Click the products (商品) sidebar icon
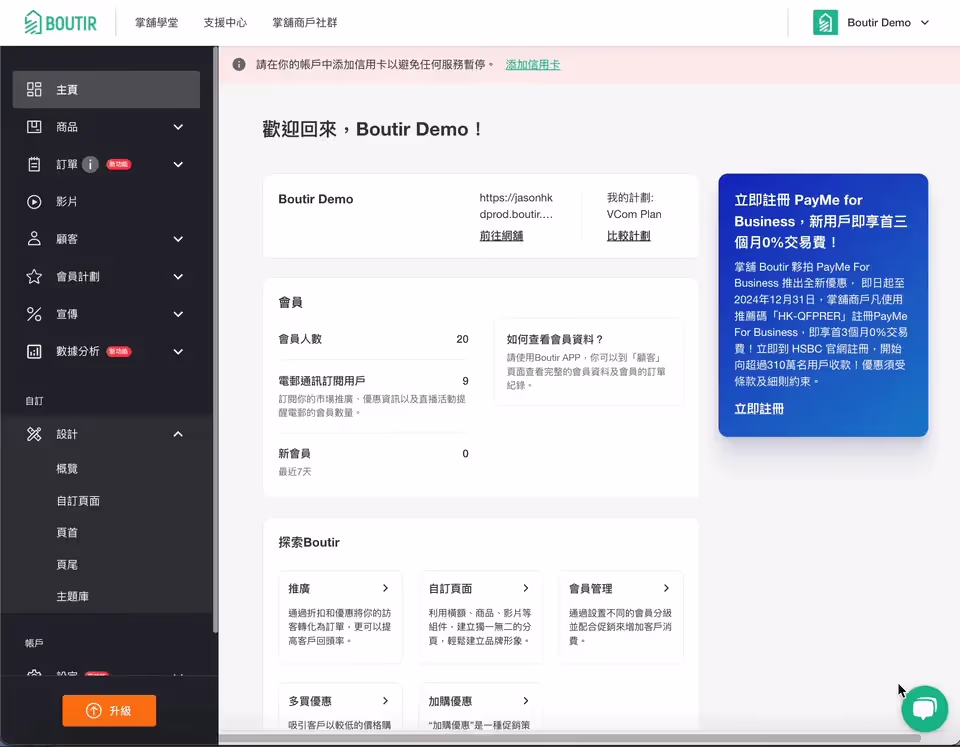 click(34, 127)
